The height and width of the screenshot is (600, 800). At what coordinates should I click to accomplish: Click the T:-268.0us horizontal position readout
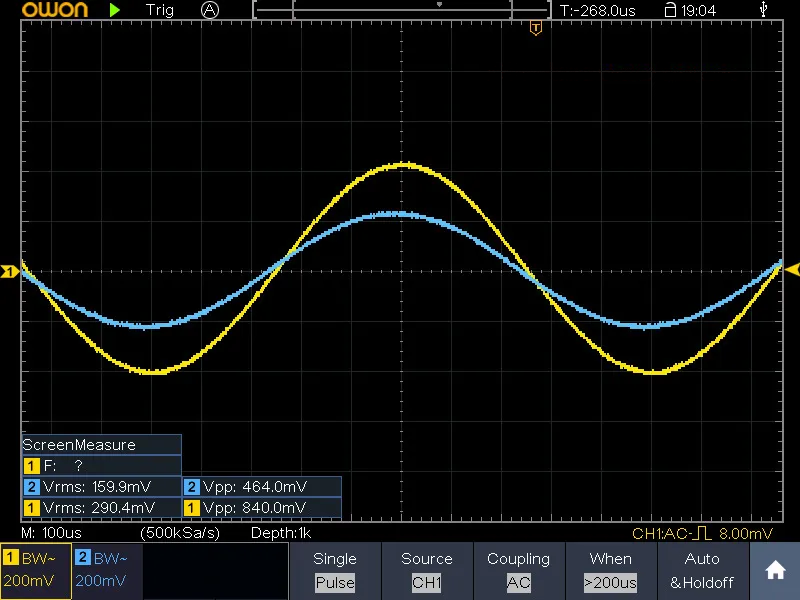[x=597, y=11]
